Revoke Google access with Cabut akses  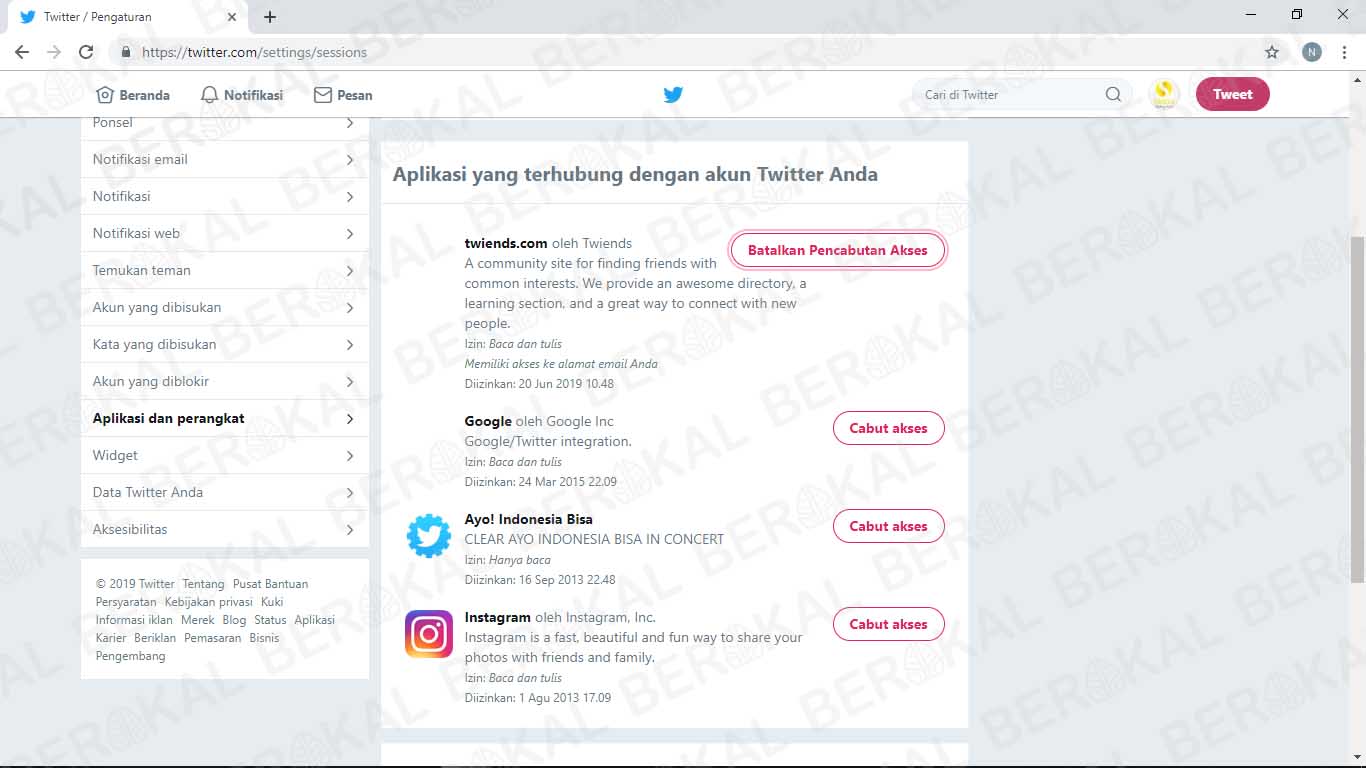coord(888,428)
